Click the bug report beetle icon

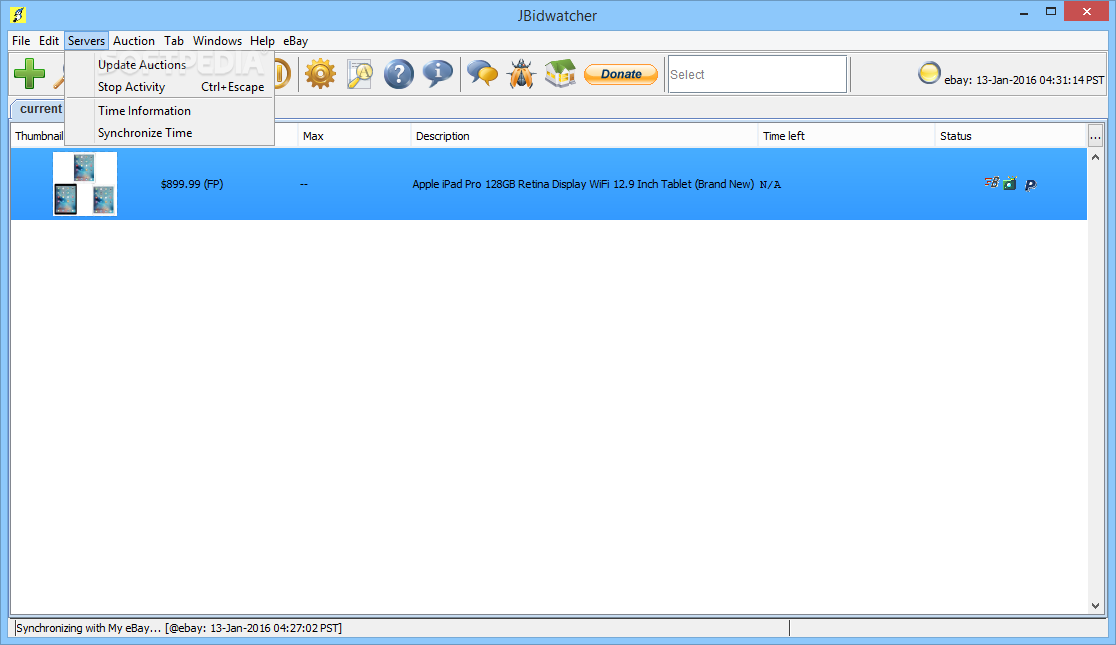pos(521,73)
